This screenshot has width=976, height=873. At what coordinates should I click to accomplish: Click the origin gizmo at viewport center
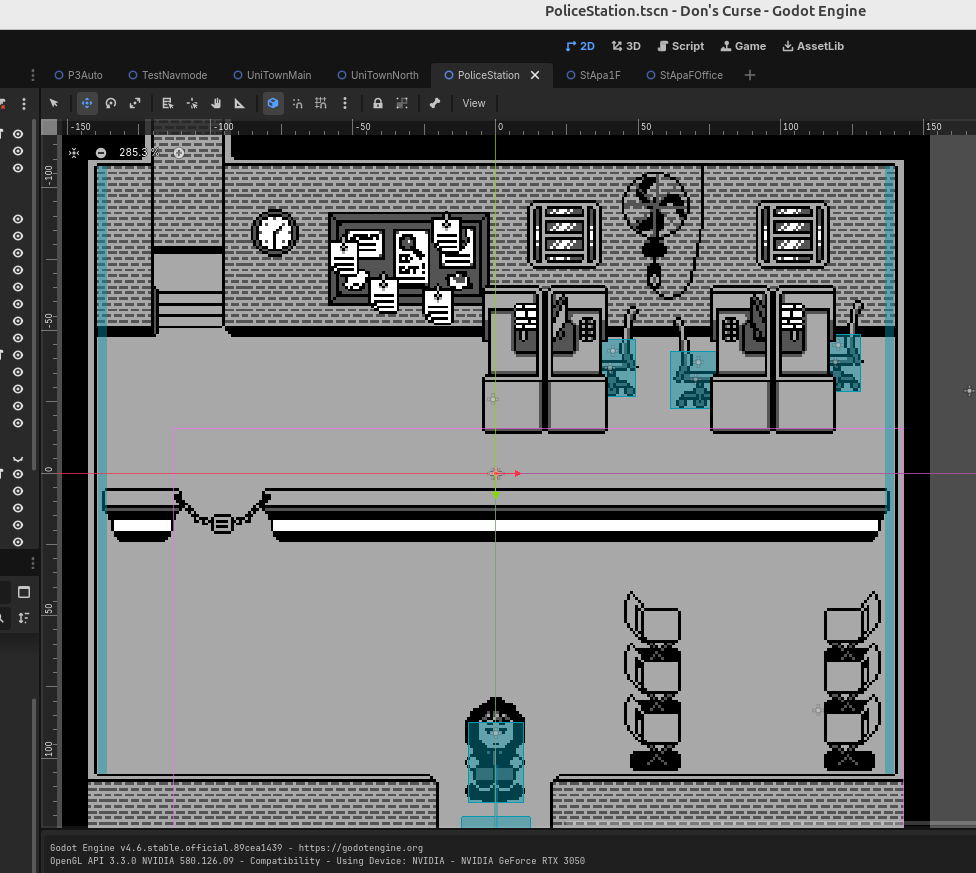coord(495,474)
